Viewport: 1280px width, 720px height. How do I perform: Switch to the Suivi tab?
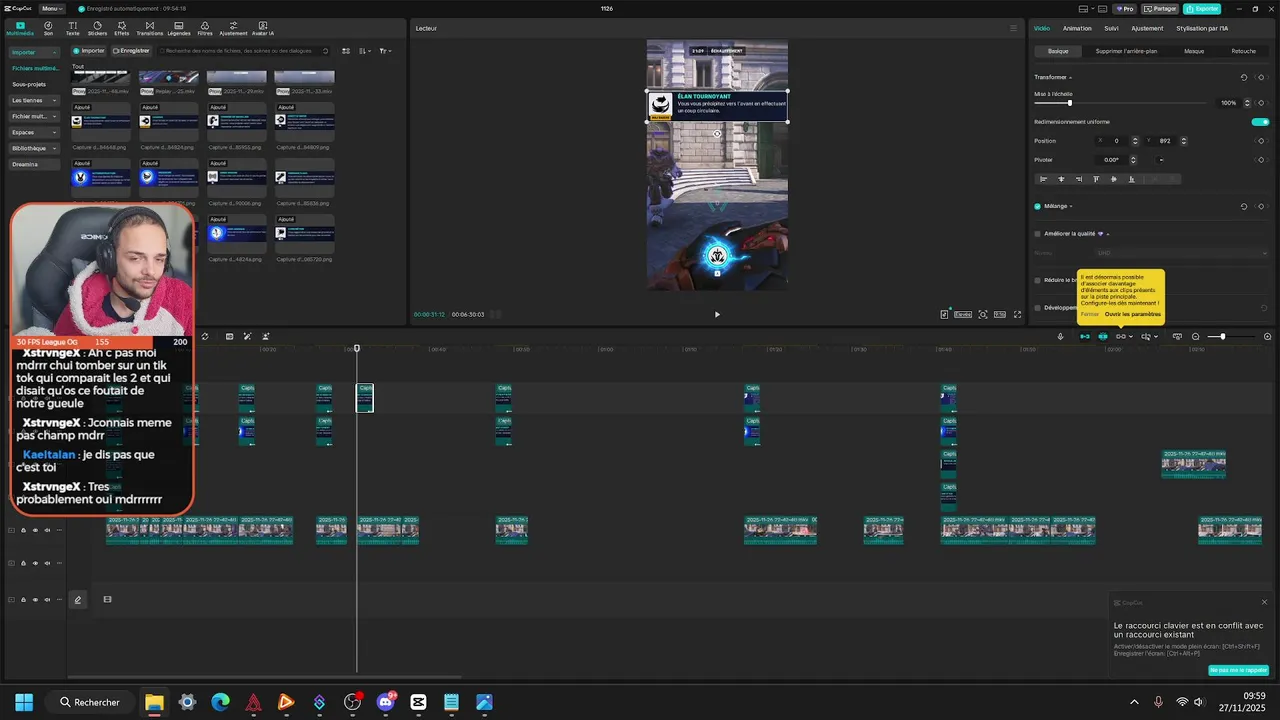tap(1111, 28)
